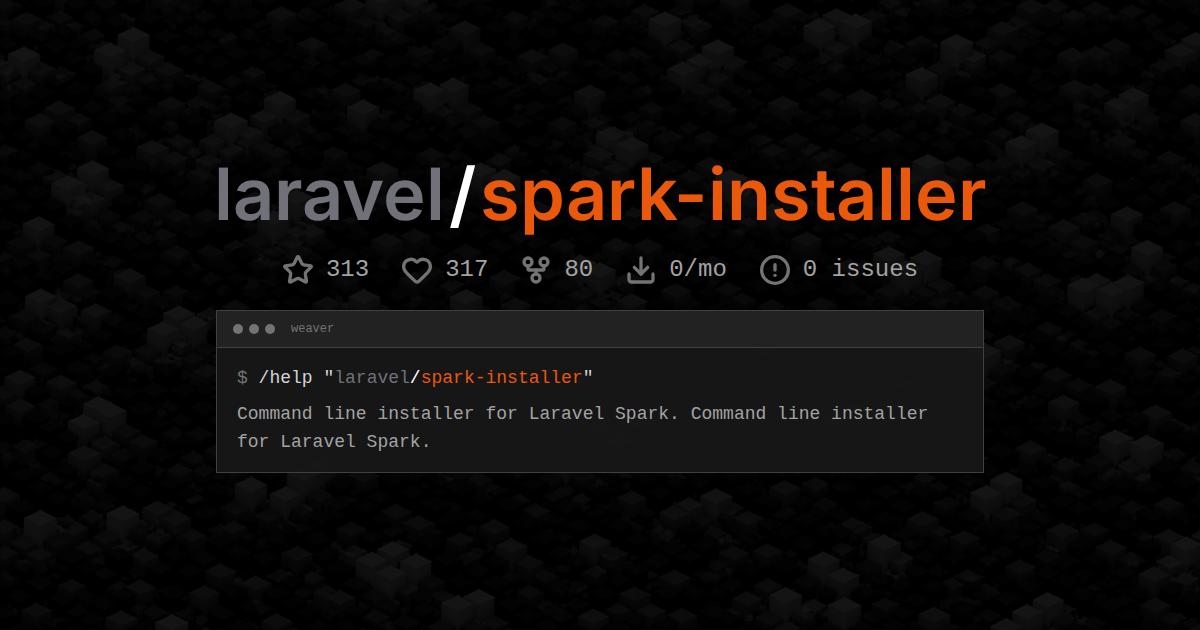
Task: Open the spark-installer repository title
Action: pyautogui.click(x=733, y=195)
